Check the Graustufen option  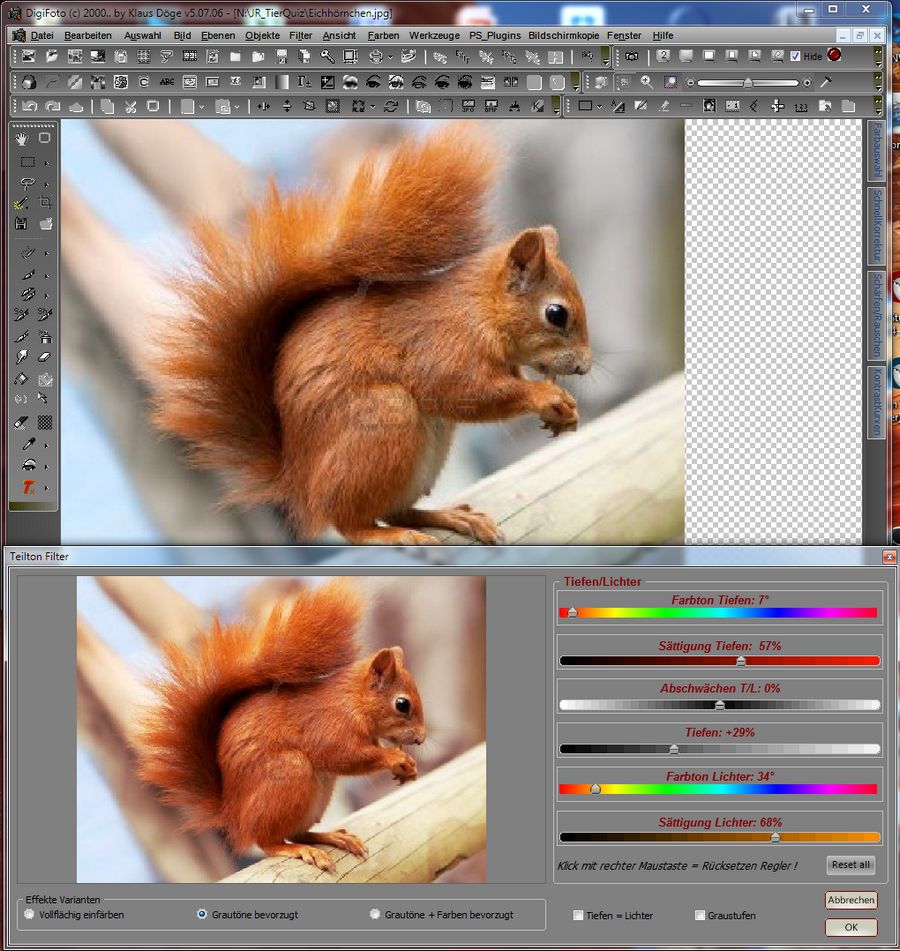pos(700,915)
